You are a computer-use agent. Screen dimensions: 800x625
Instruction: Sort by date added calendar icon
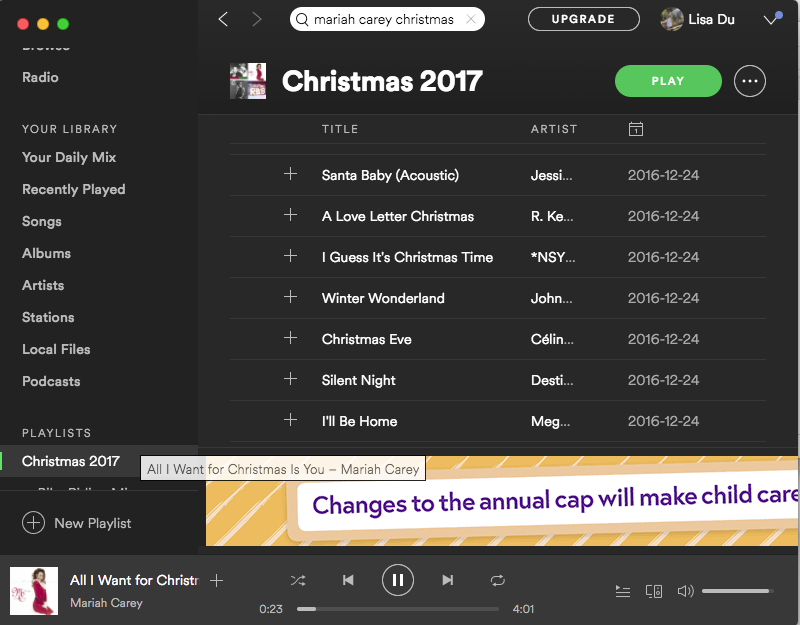point(636,129)
